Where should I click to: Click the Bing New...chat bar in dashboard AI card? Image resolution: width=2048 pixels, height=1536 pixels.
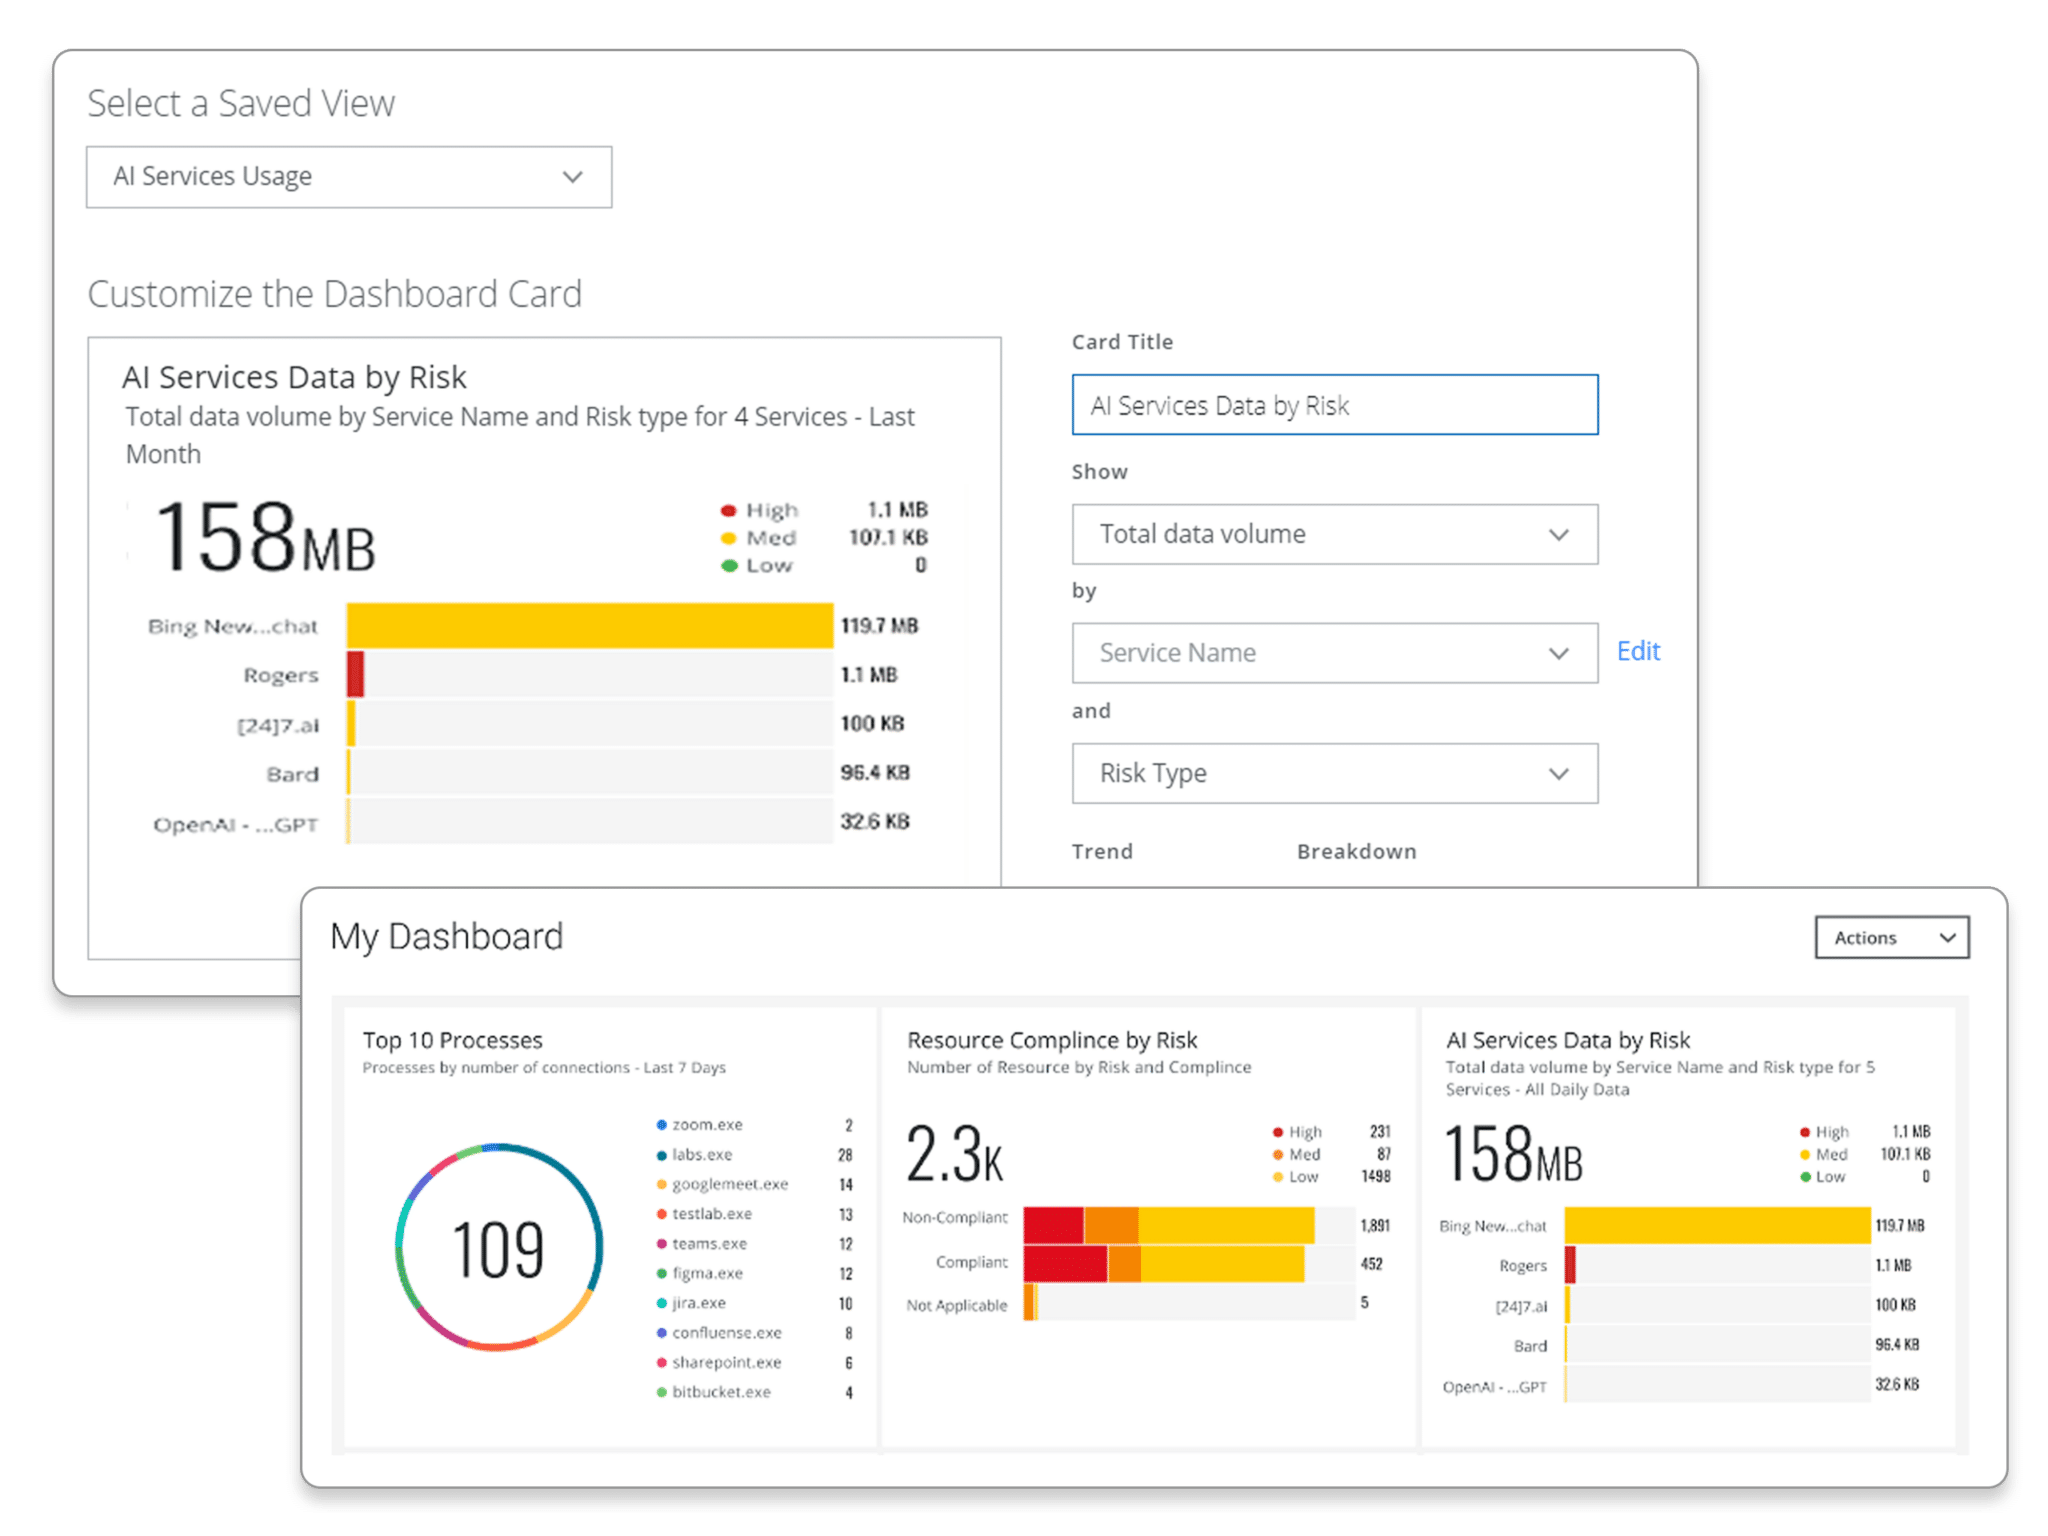pos(1717,1225)
